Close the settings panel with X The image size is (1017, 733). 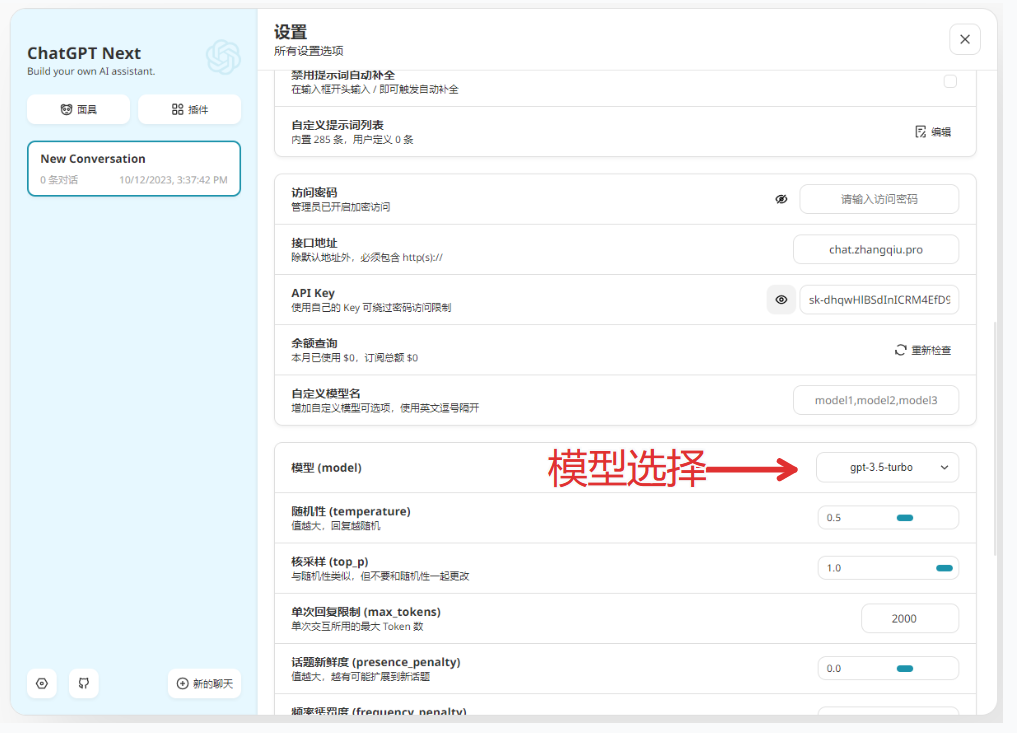tap(964, 39)
